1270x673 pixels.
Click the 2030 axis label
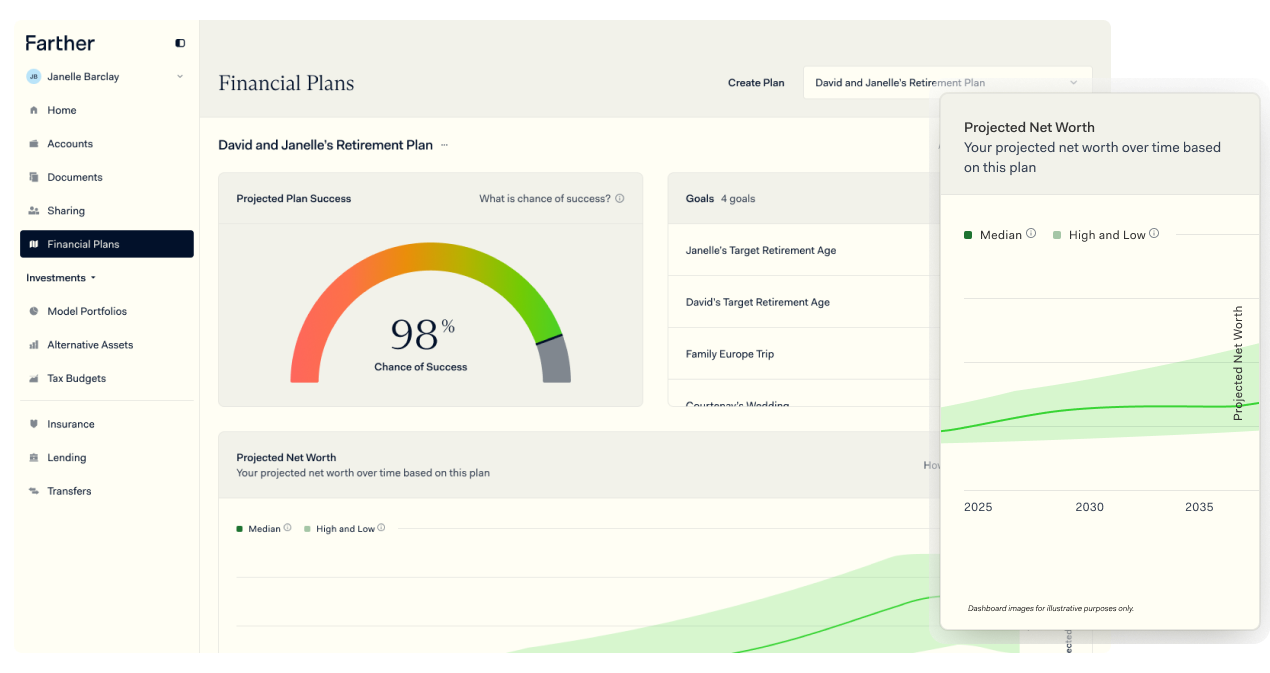1089,507
